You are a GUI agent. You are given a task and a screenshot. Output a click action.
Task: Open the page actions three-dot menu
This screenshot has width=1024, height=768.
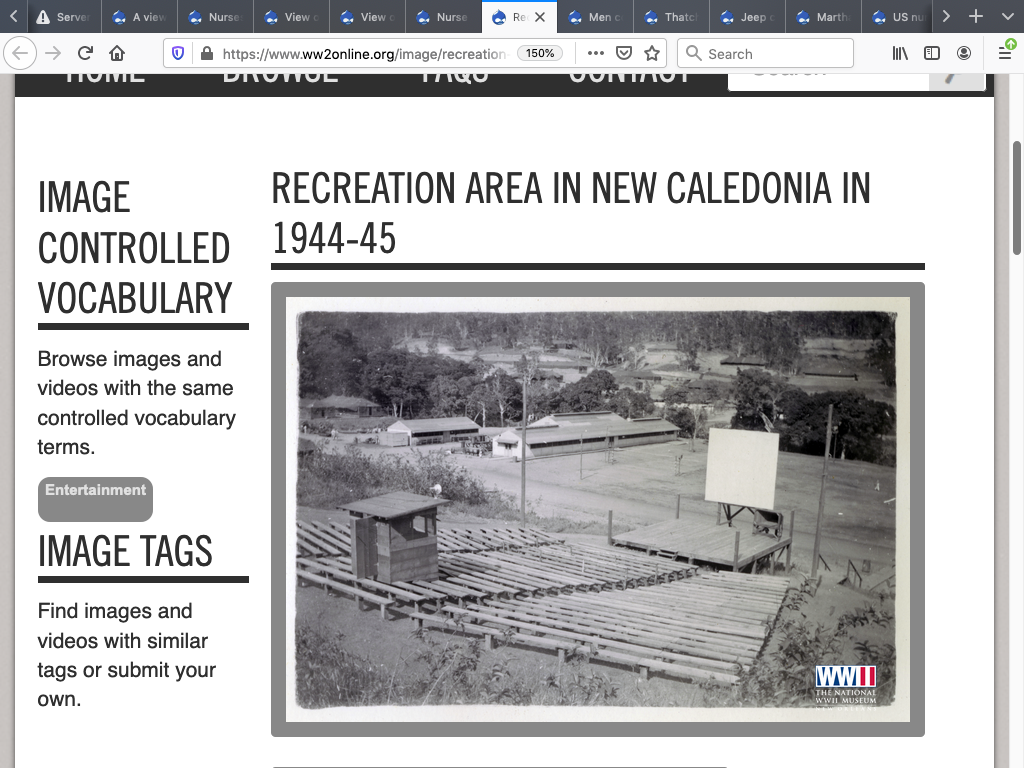[596, 54]
